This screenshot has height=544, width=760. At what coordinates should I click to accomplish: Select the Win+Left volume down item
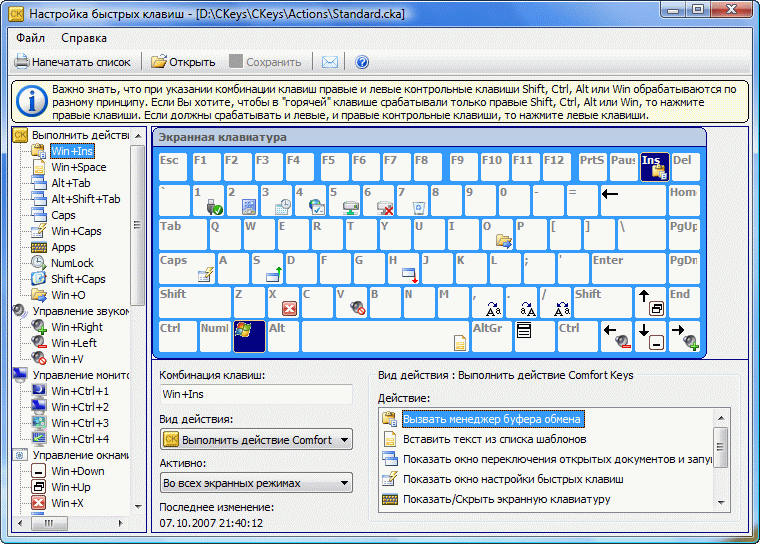[x=74, y=343]
